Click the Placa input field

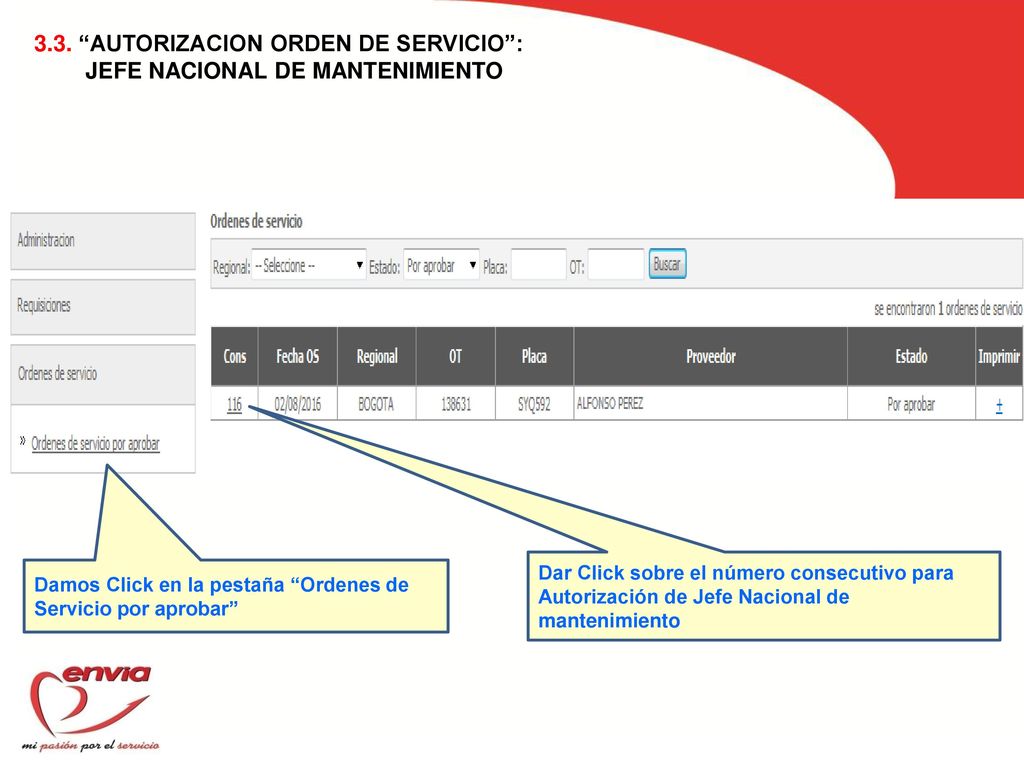coord(539,264)
